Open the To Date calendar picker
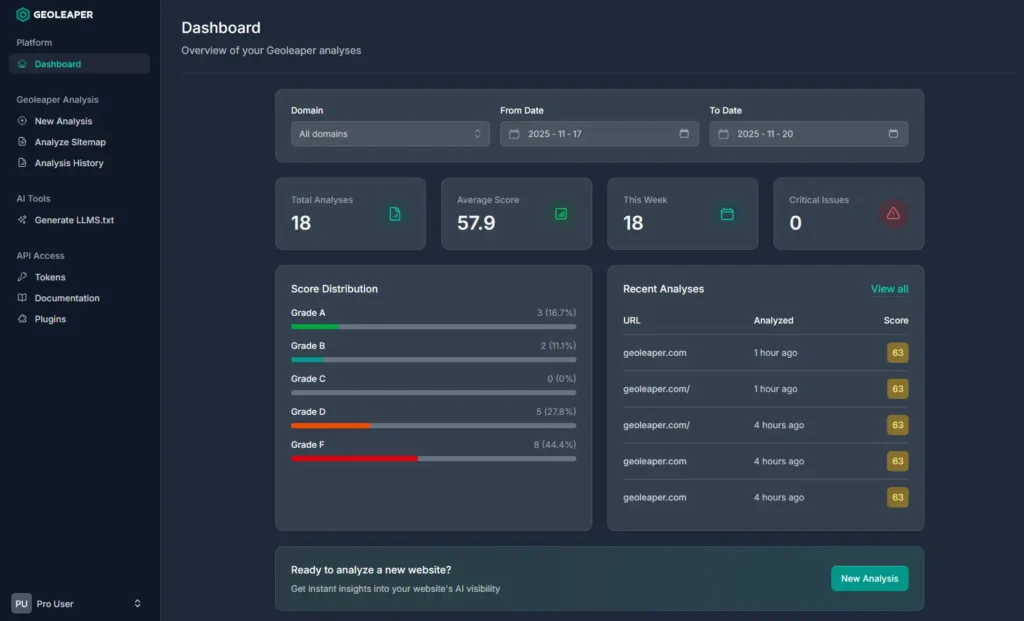The width and height of the screenshot is (1024, 621). 894,133
